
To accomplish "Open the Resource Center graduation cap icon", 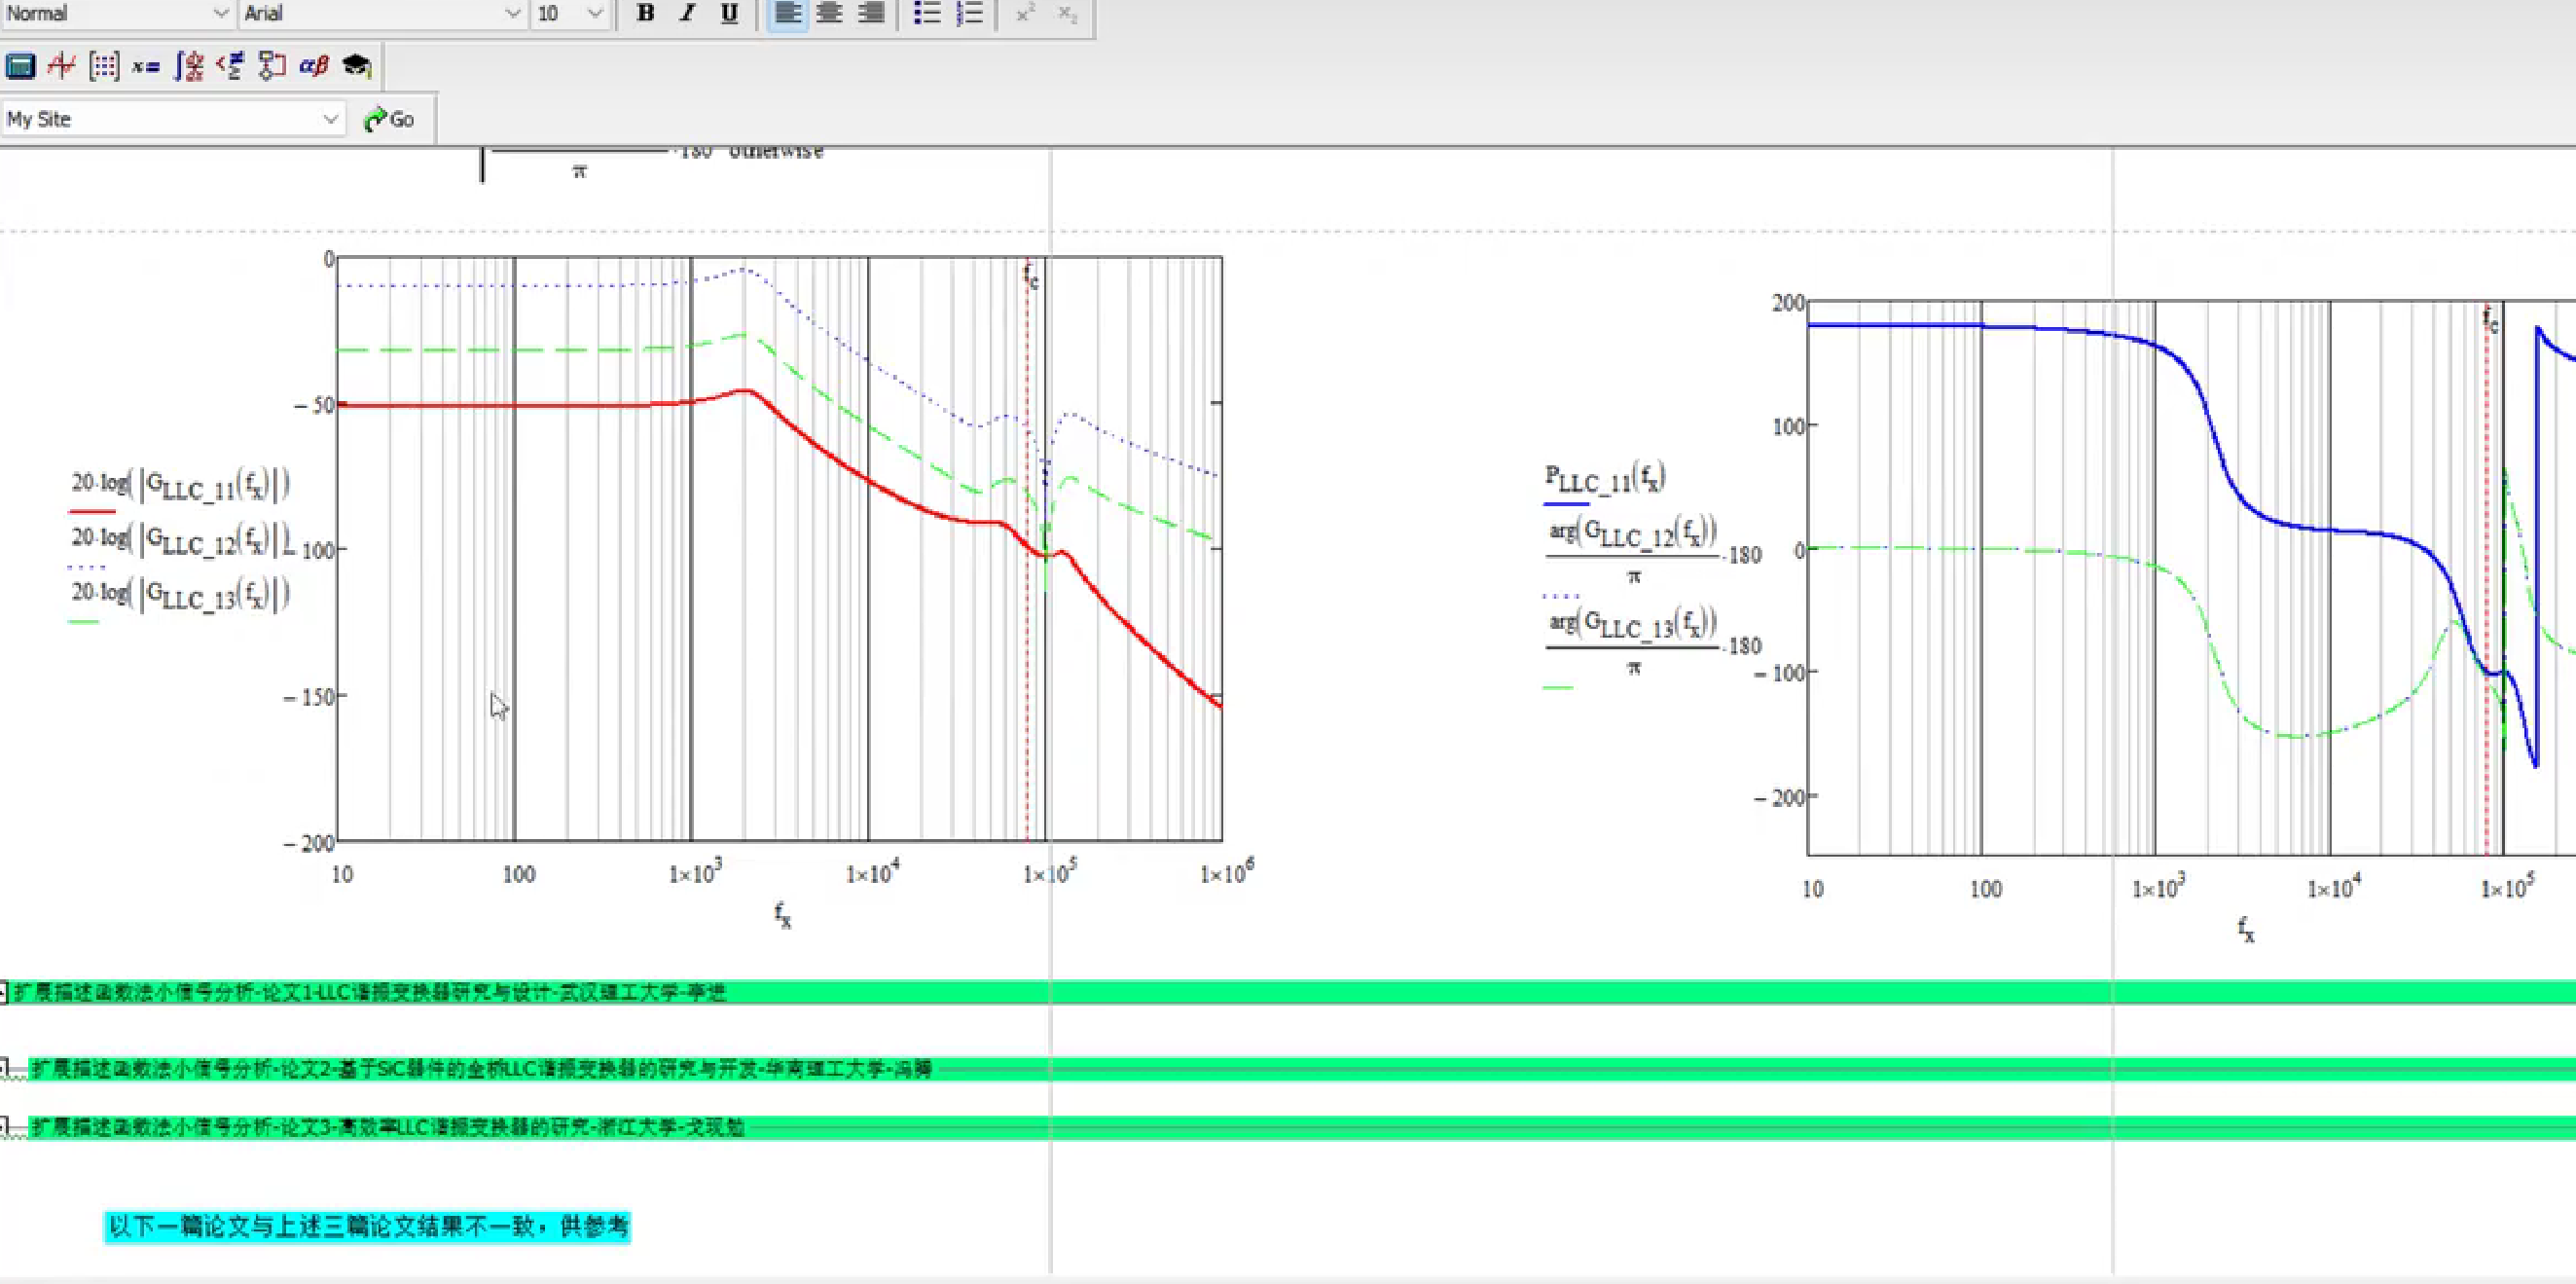I will point(356,66).
